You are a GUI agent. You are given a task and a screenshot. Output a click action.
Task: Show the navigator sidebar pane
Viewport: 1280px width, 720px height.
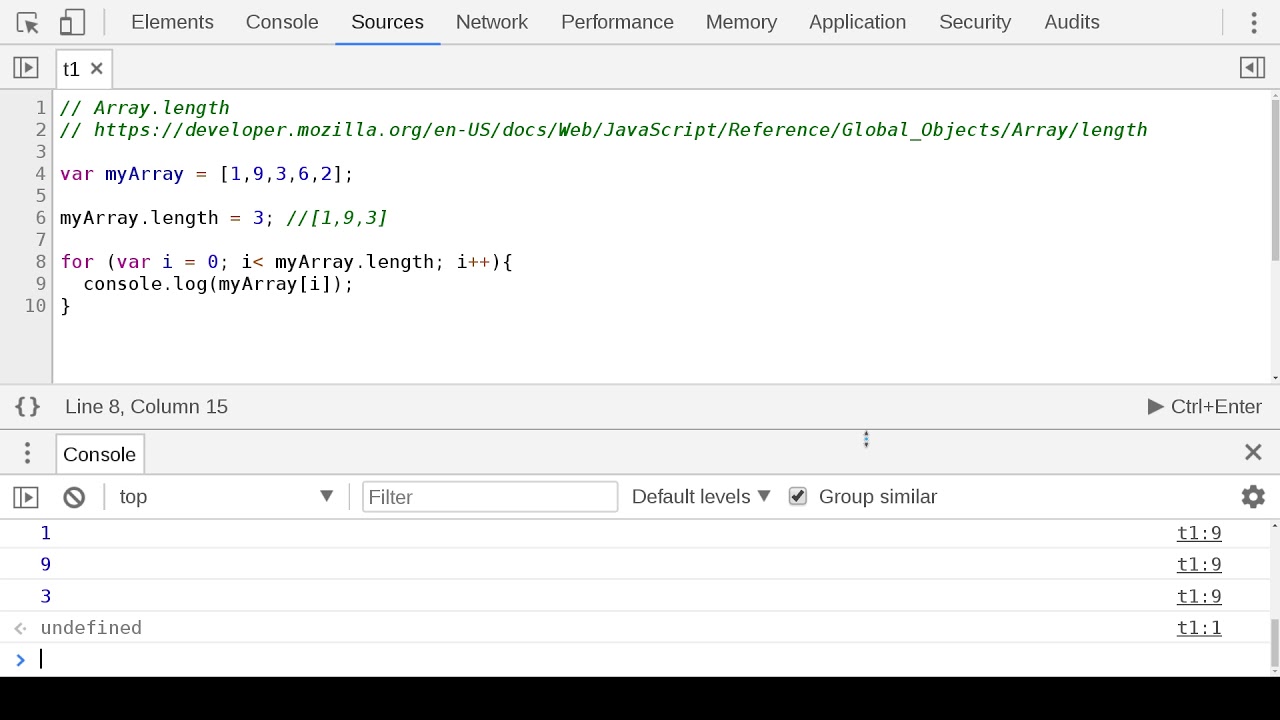pos(25,67)
